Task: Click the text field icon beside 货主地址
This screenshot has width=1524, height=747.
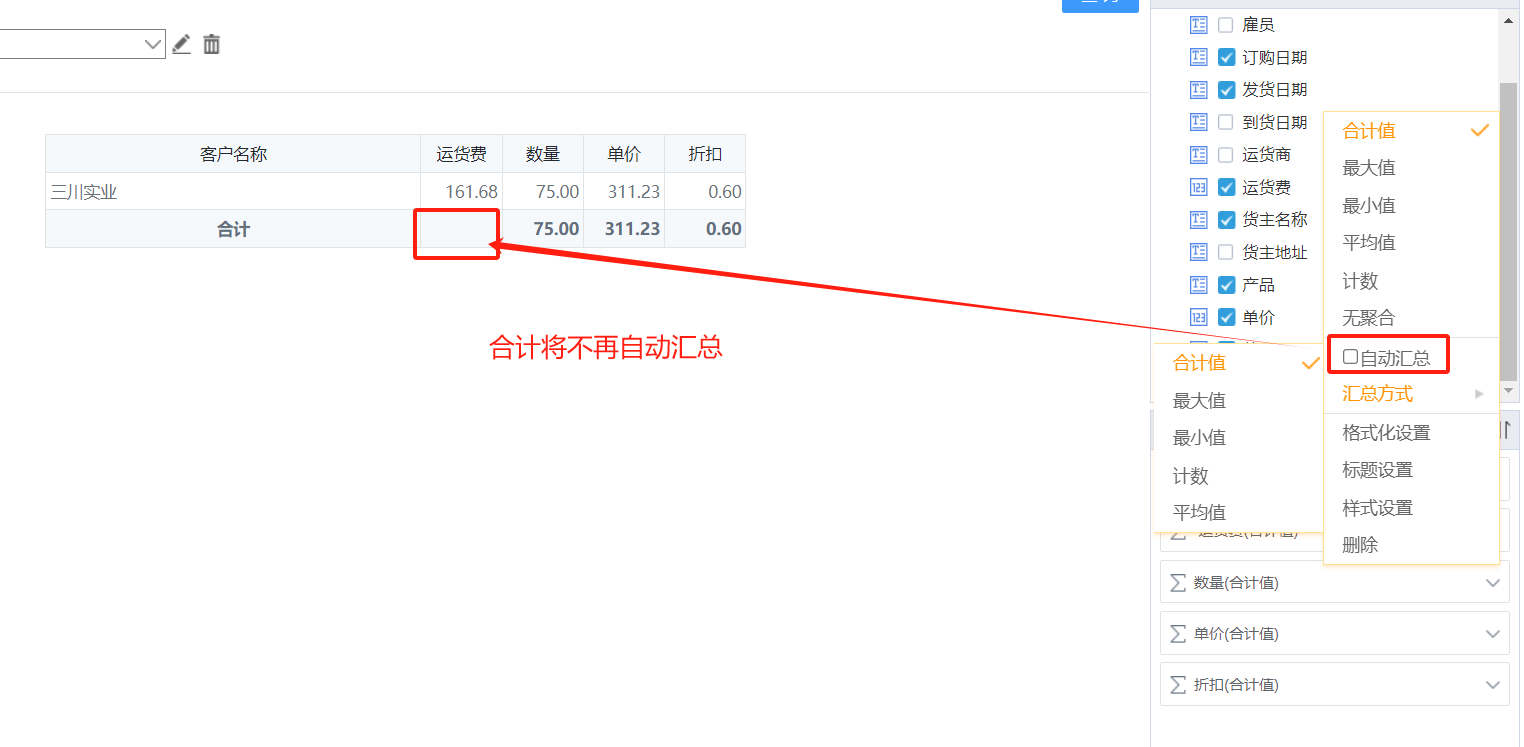Action: pos(1198,252)
